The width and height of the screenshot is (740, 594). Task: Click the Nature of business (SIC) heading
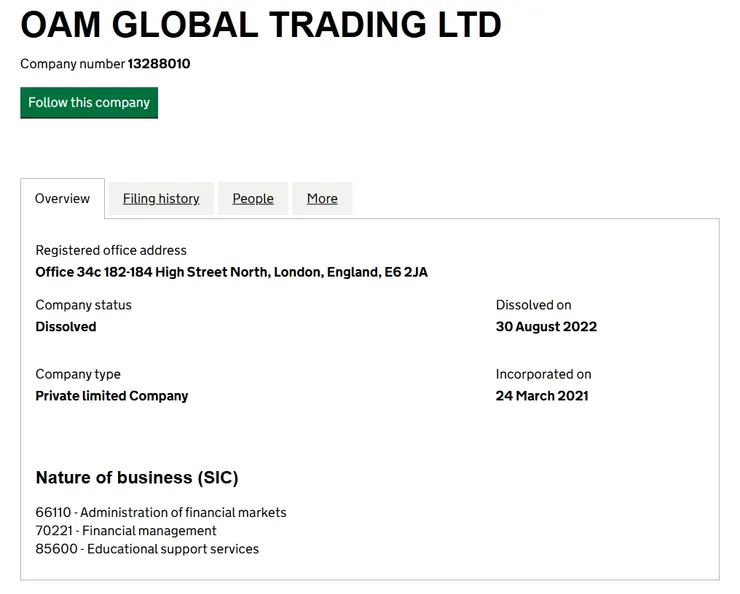click(x=137, y=478)
